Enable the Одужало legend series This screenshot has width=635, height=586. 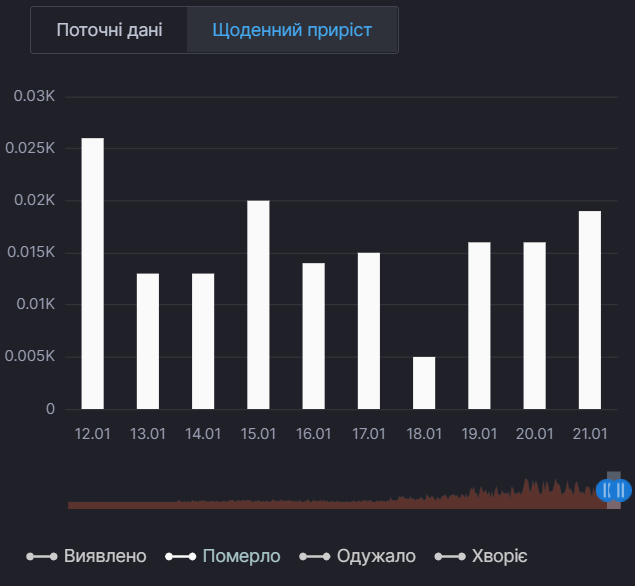(358, 556)
